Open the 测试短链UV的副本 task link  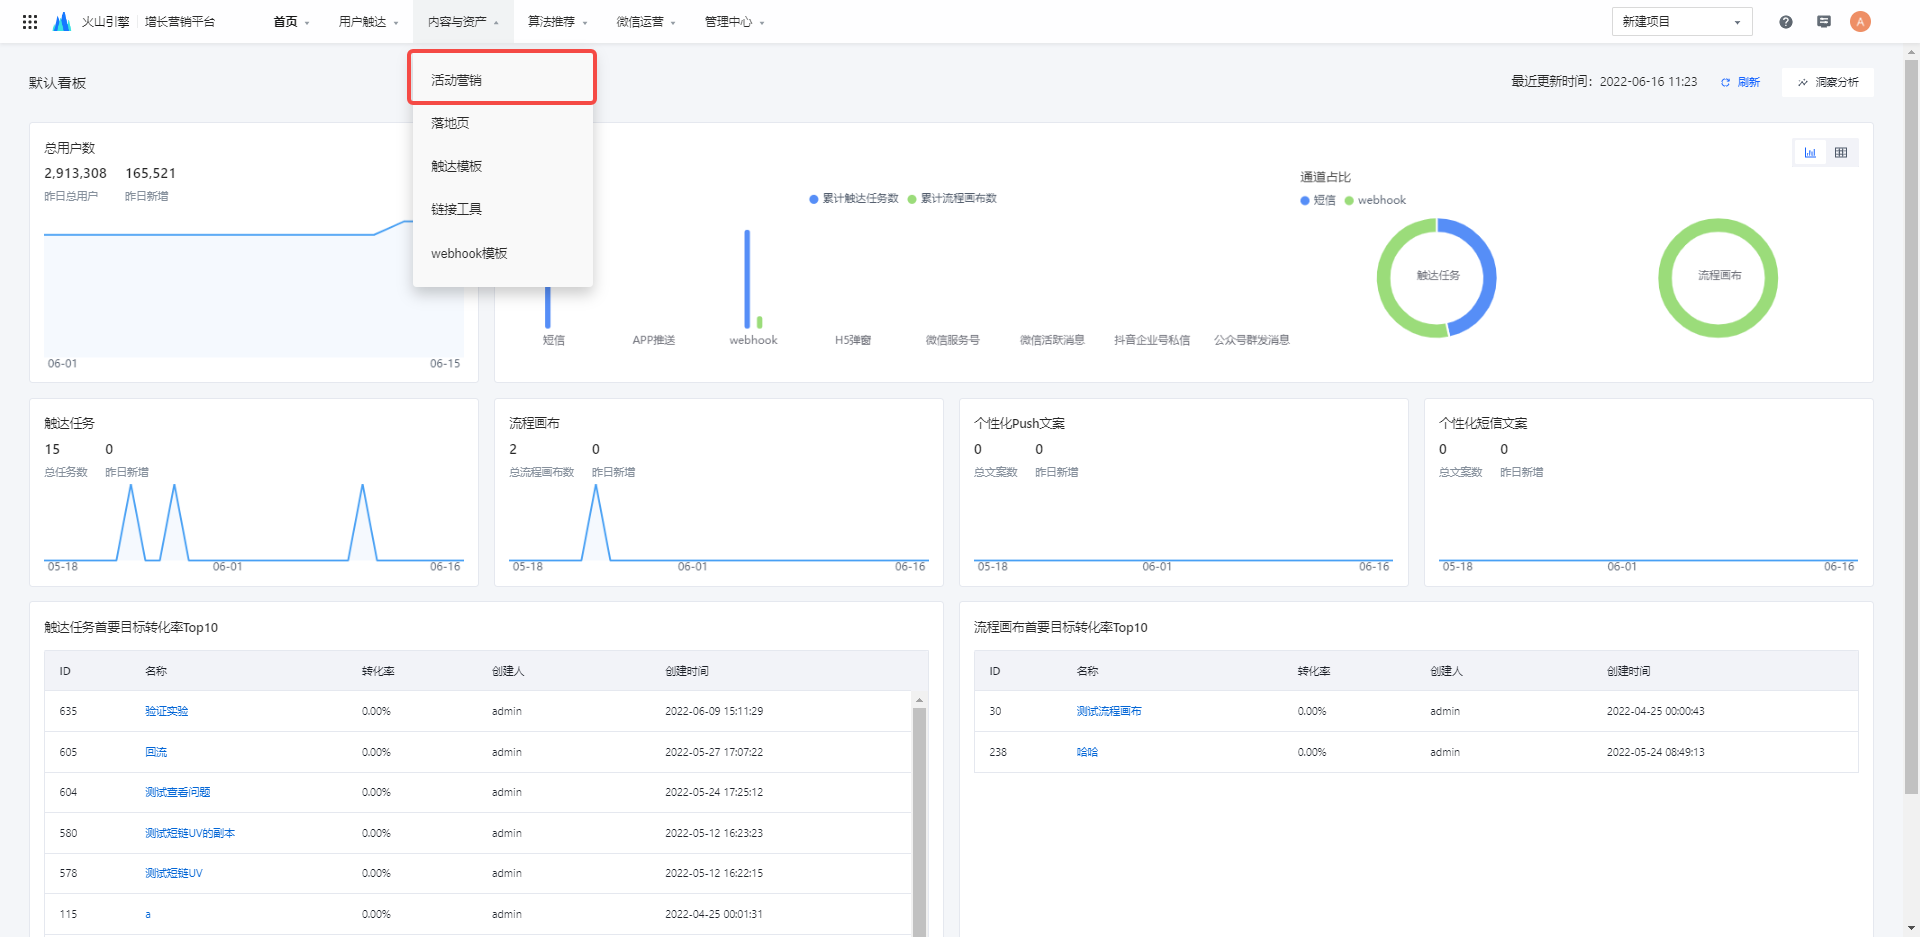189,833
